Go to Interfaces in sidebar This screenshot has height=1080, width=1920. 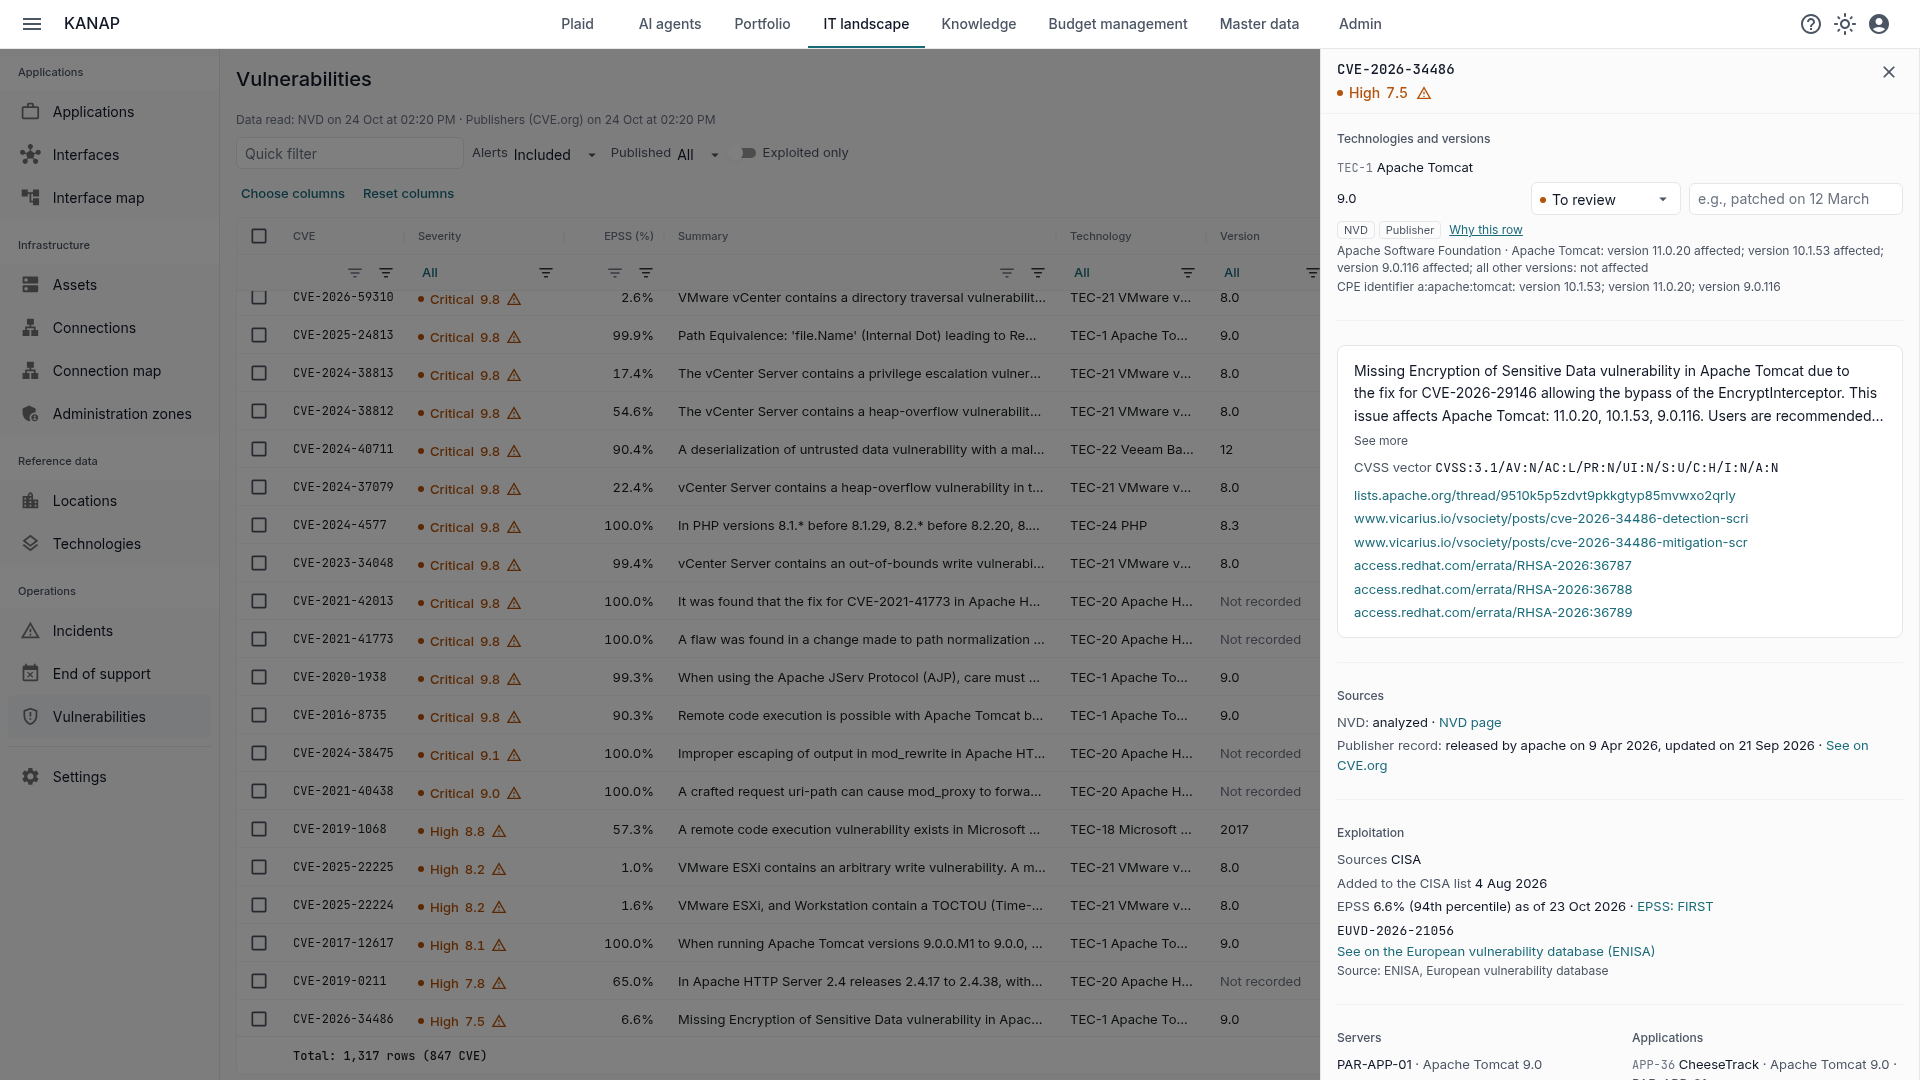(x=110, y=155)
